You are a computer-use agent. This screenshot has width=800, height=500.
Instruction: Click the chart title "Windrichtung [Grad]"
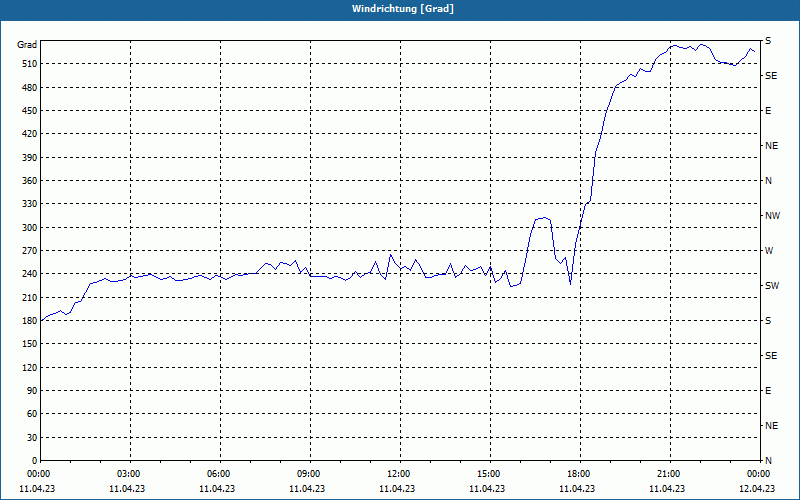pos(403,9)
